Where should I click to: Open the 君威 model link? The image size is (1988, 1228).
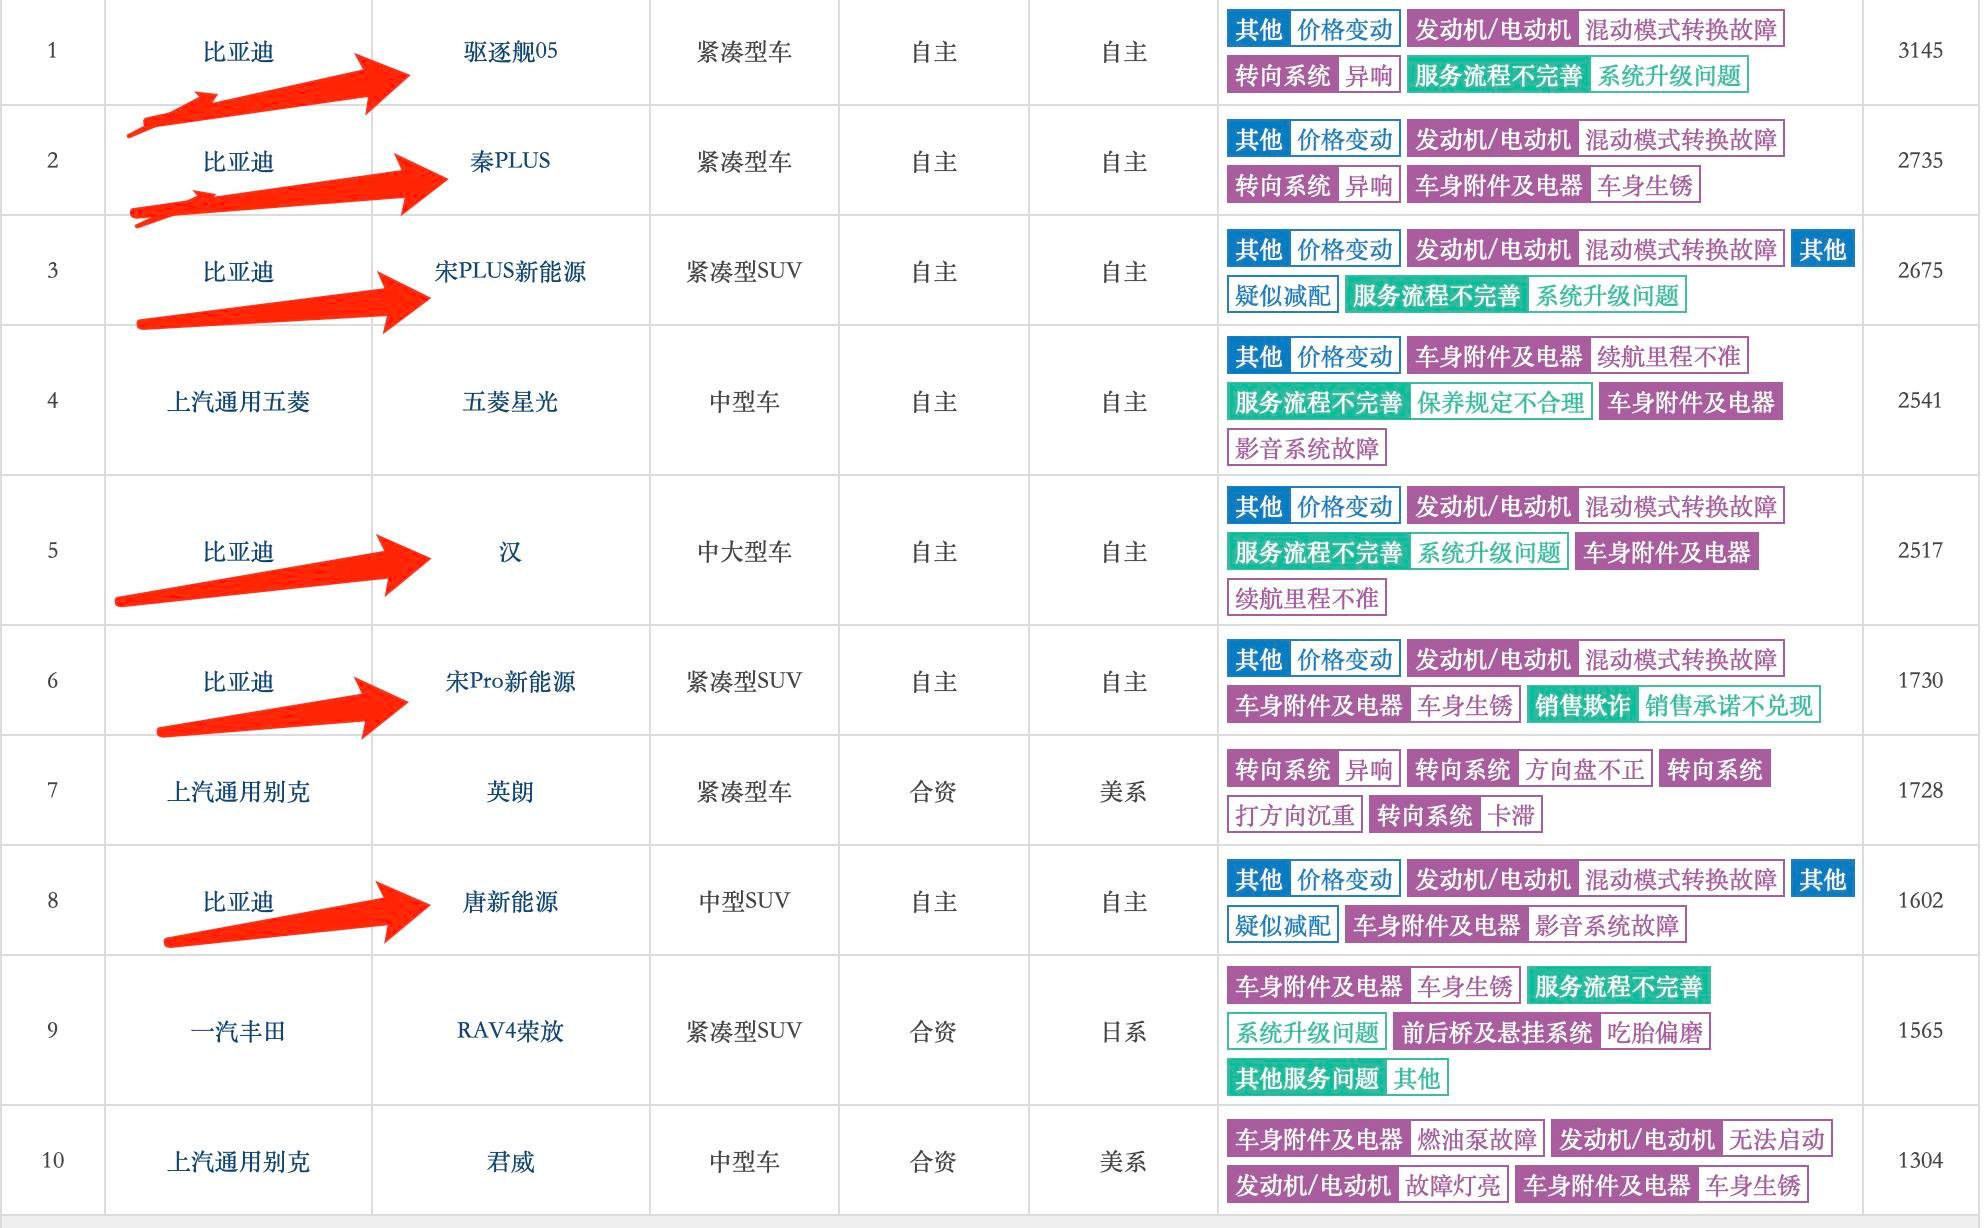point(510,1161)
